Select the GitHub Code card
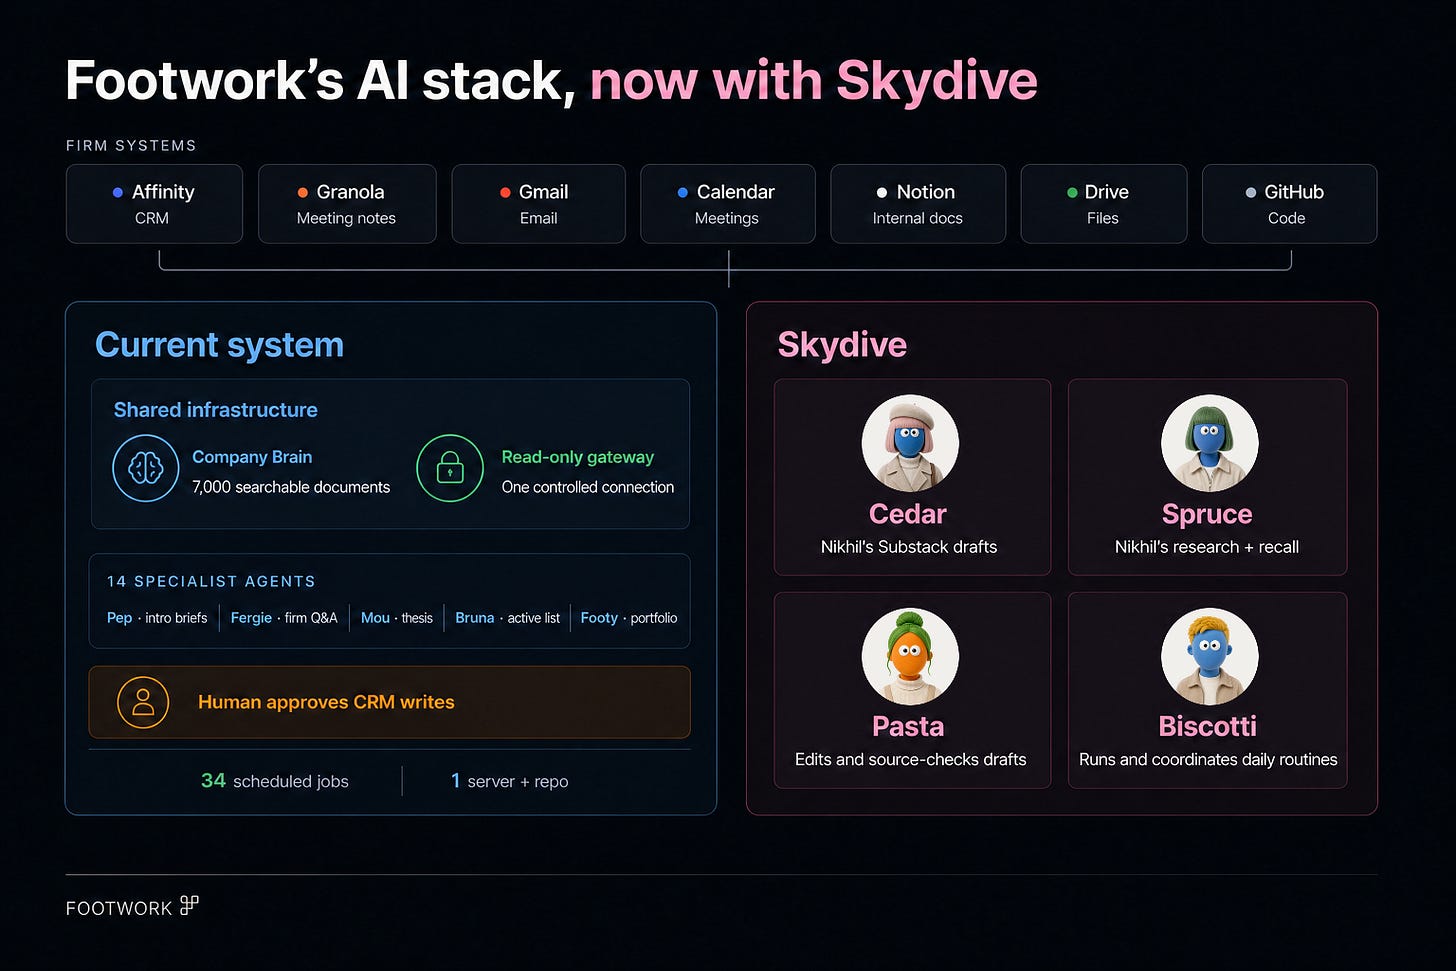Screen dimensions: 1456x971 1289,204
